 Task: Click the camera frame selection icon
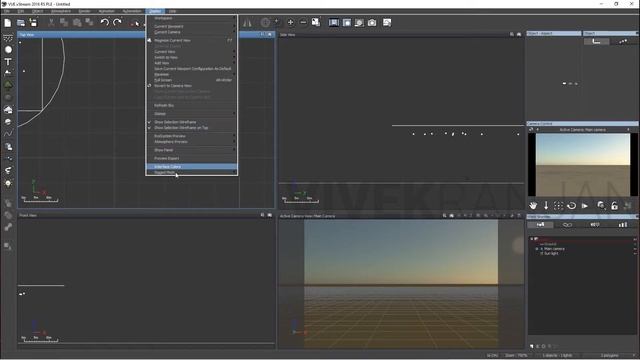tap(558, 205)
